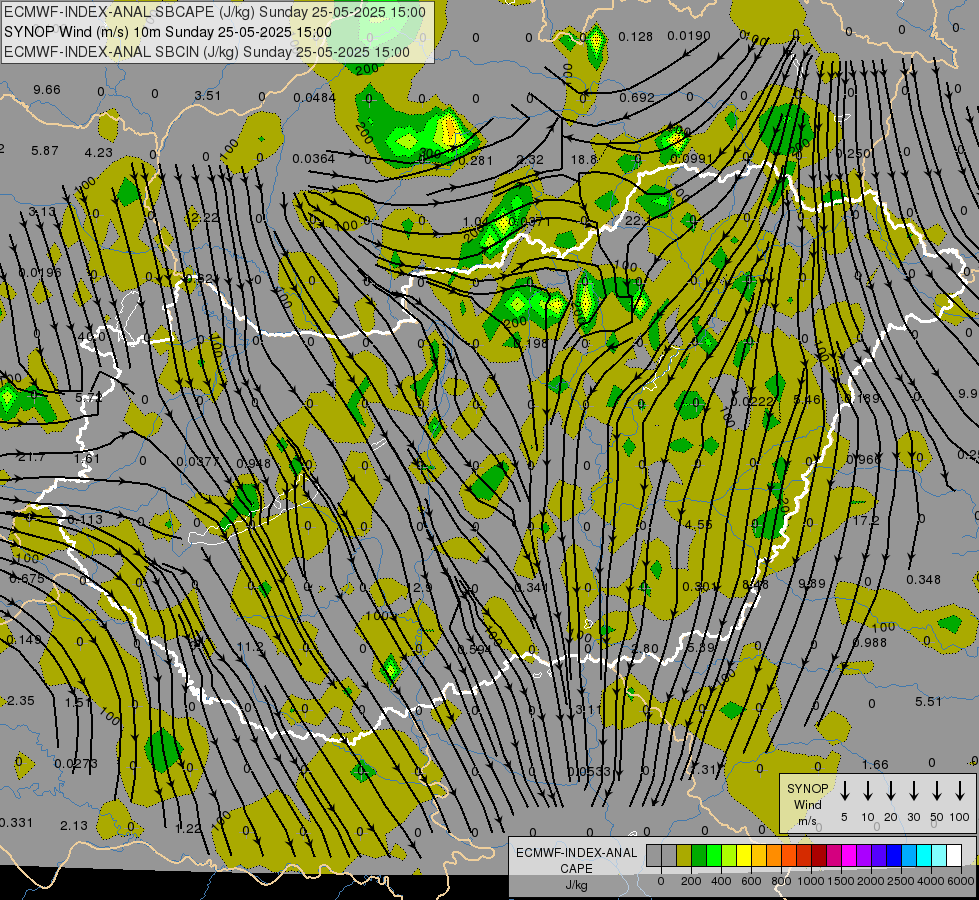Click the 1000 tick label on color scale
The image size is (979, 900).
click(811, 881)
